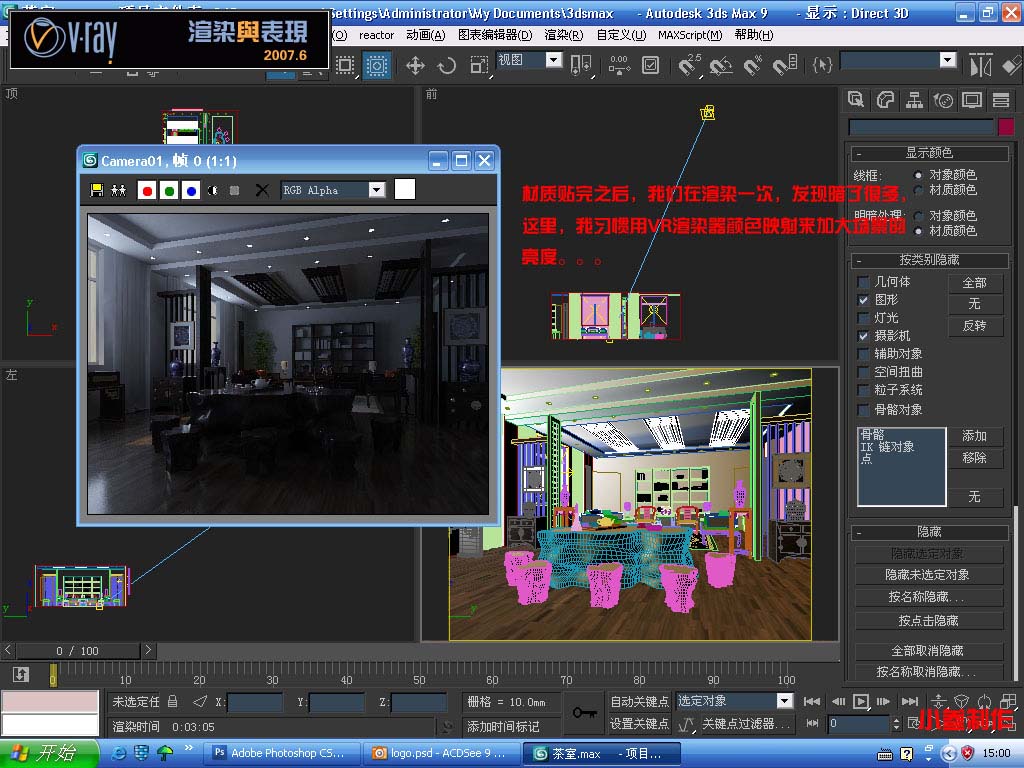Toggle the 2.5D Snaps magnet

pos(689,65)
